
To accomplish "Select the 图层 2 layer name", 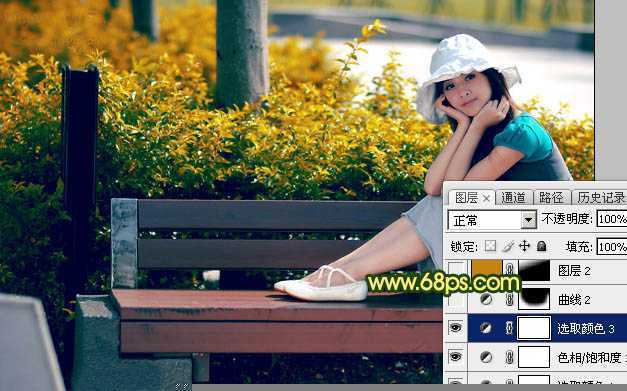I will (x=574, y=271).
